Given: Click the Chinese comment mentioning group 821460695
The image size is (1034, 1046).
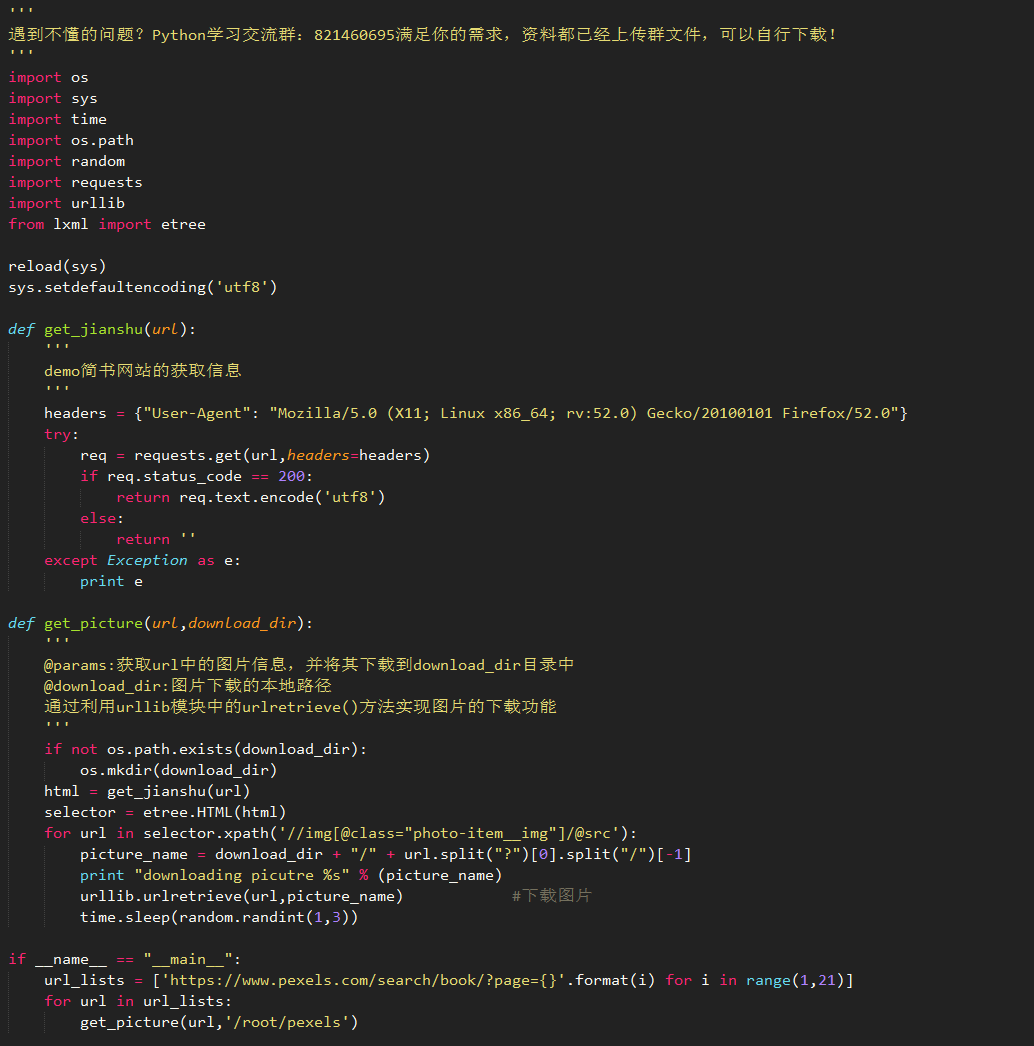Looking at the screenshot, I should tap(422, 35).
